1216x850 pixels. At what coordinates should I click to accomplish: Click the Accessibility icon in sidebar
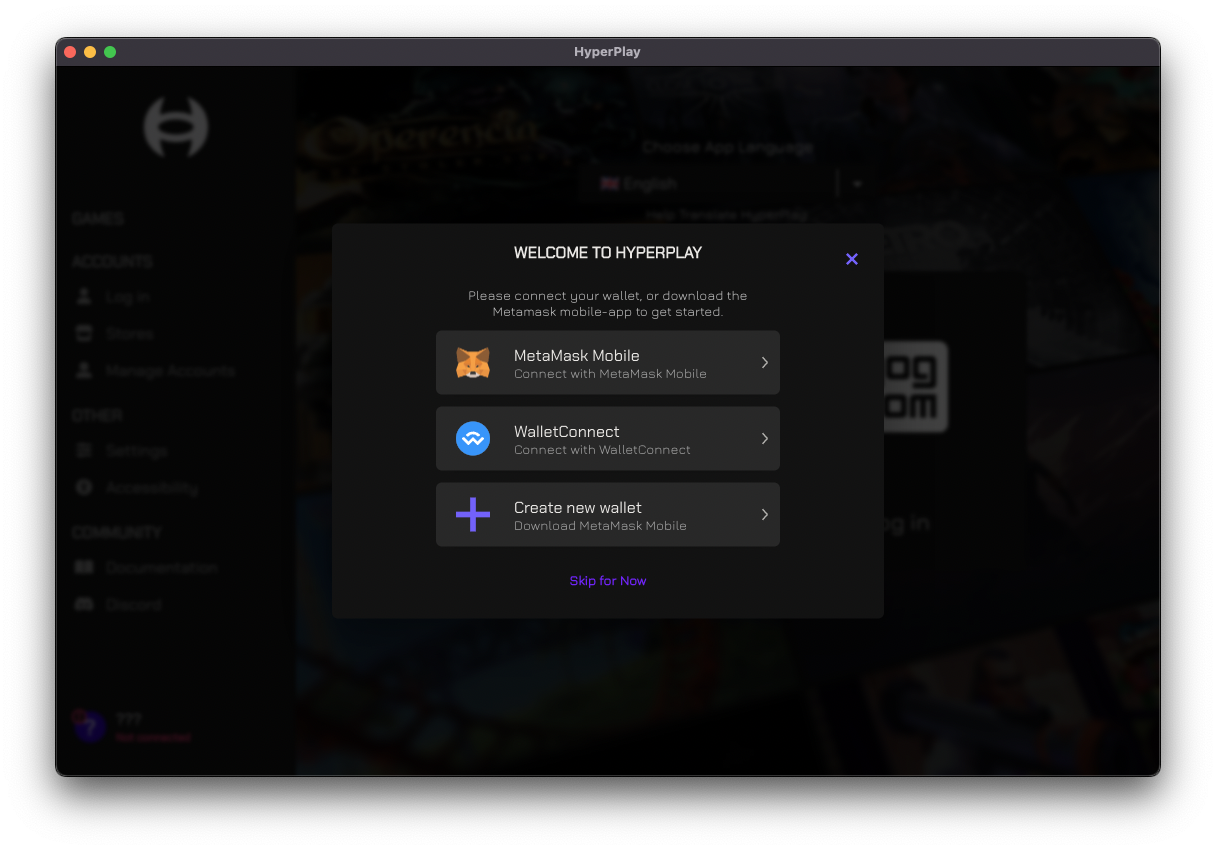tap(85, 488)
